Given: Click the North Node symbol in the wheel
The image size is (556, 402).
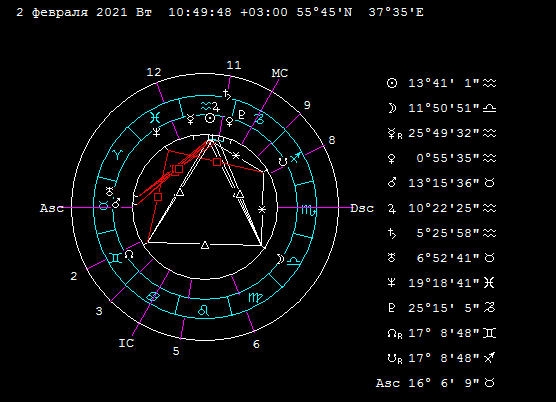Looking at the screenshot, I should 129,254.
